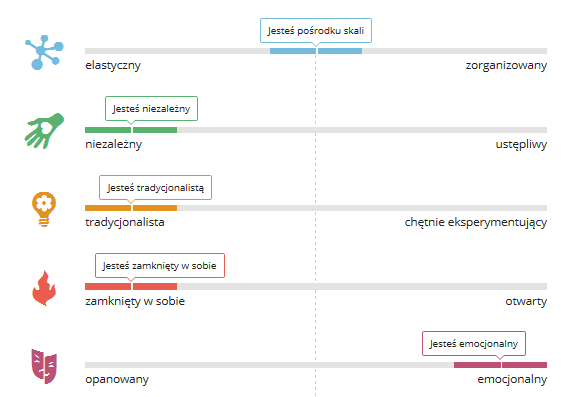Click the 'Jesteś niezależny' tooltip
The image size is (561, 397).
(x=151, y=109)
